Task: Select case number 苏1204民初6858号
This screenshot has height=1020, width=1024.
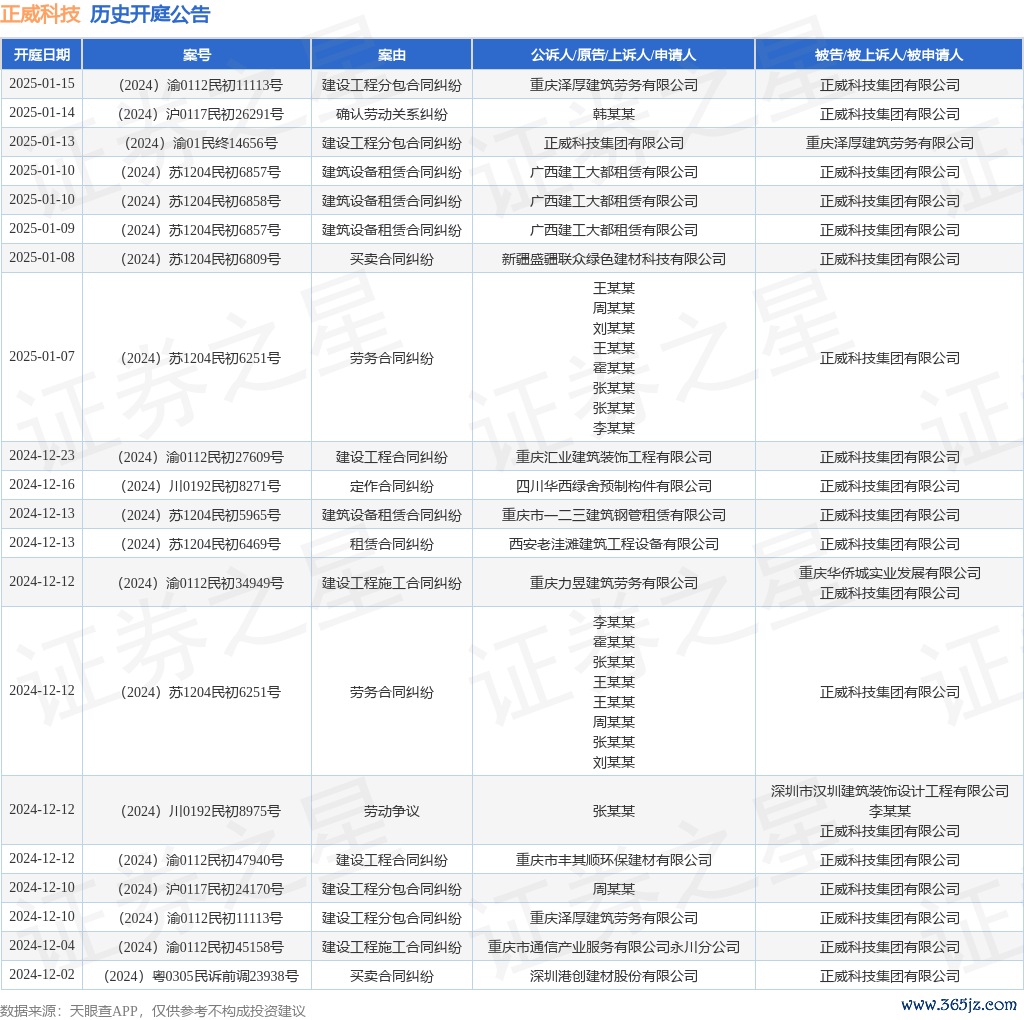Action: pos(201,201)
